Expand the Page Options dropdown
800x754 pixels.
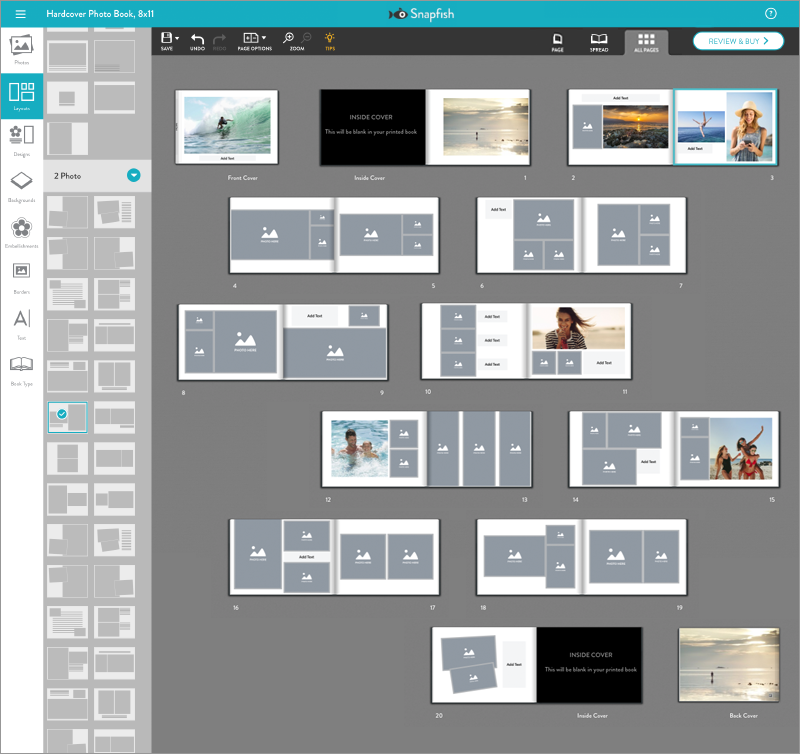[255, 40]
